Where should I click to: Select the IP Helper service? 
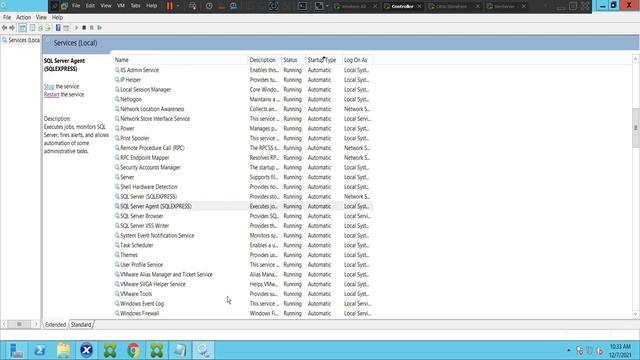tap(243, 80)
